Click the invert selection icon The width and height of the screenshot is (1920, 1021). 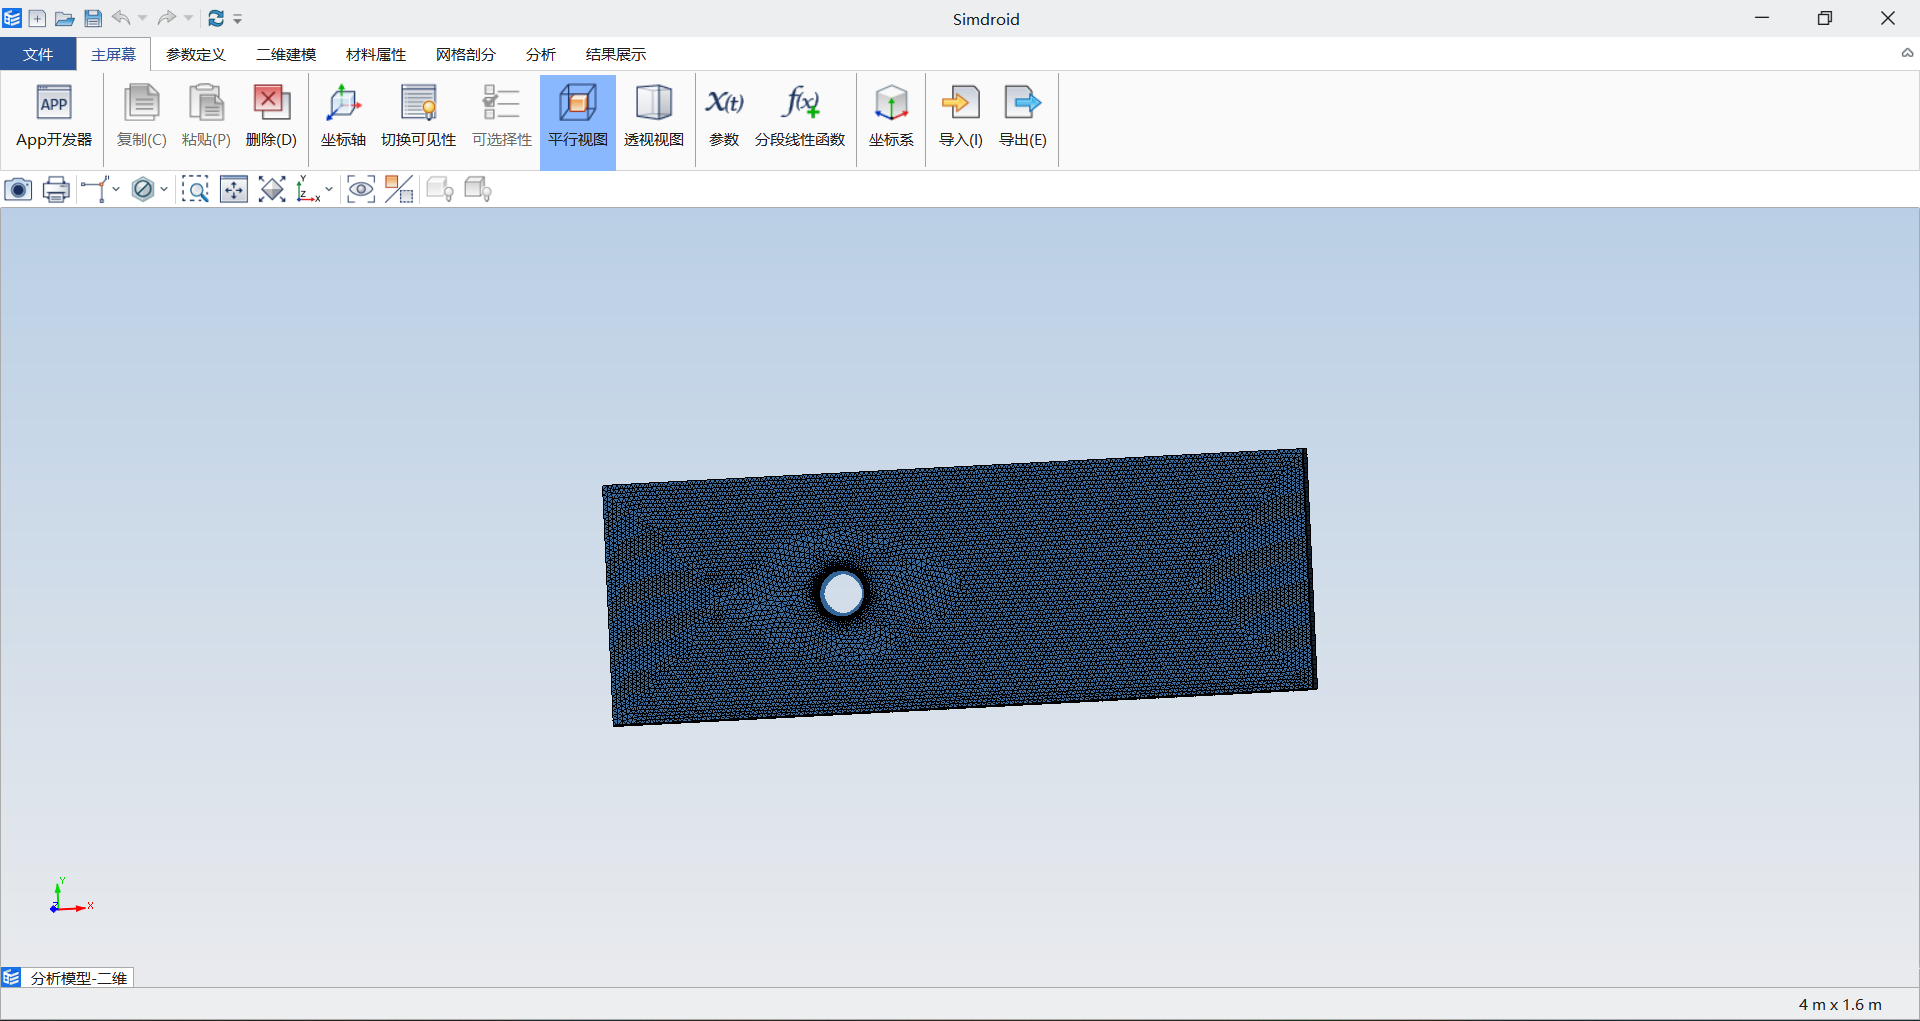click(x=399, y=189)
